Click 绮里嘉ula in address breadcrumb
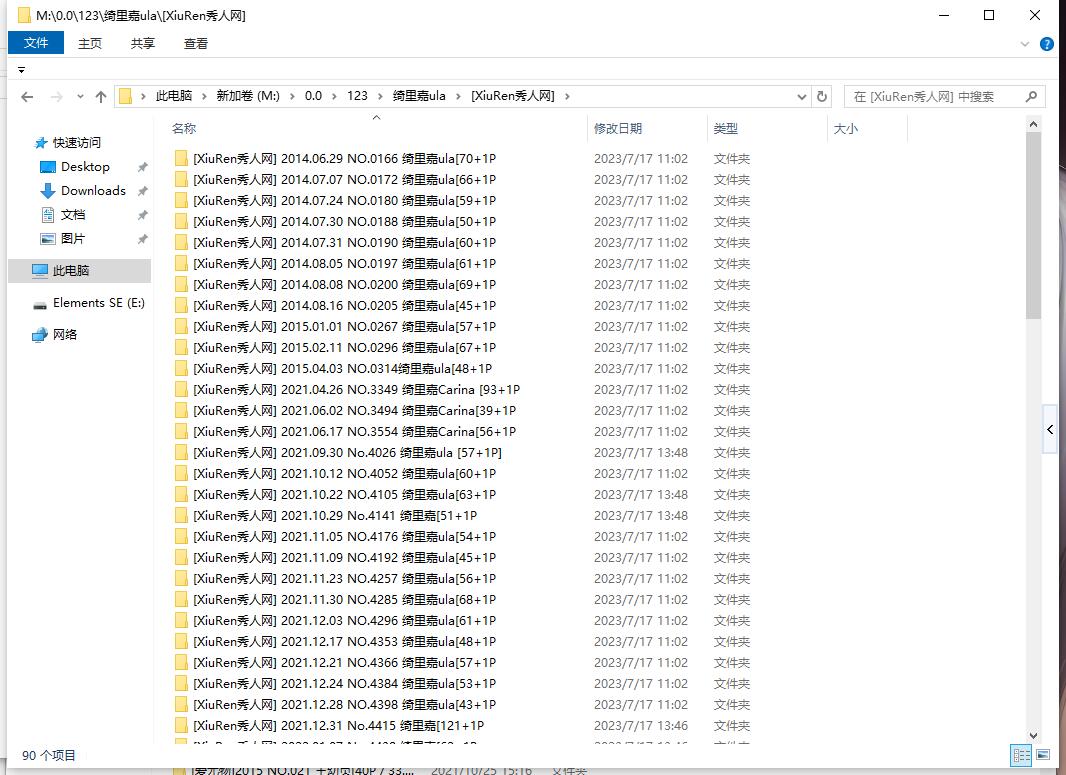 click(x=419, y=96)
